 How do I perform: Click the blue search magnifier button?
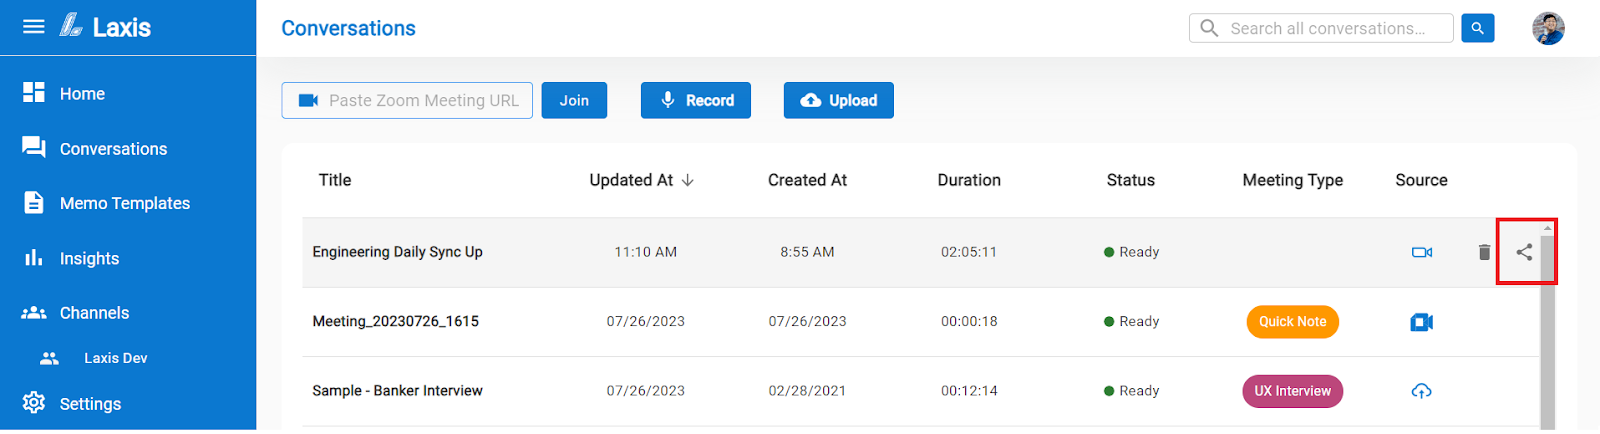click(x=1478, y=28)
